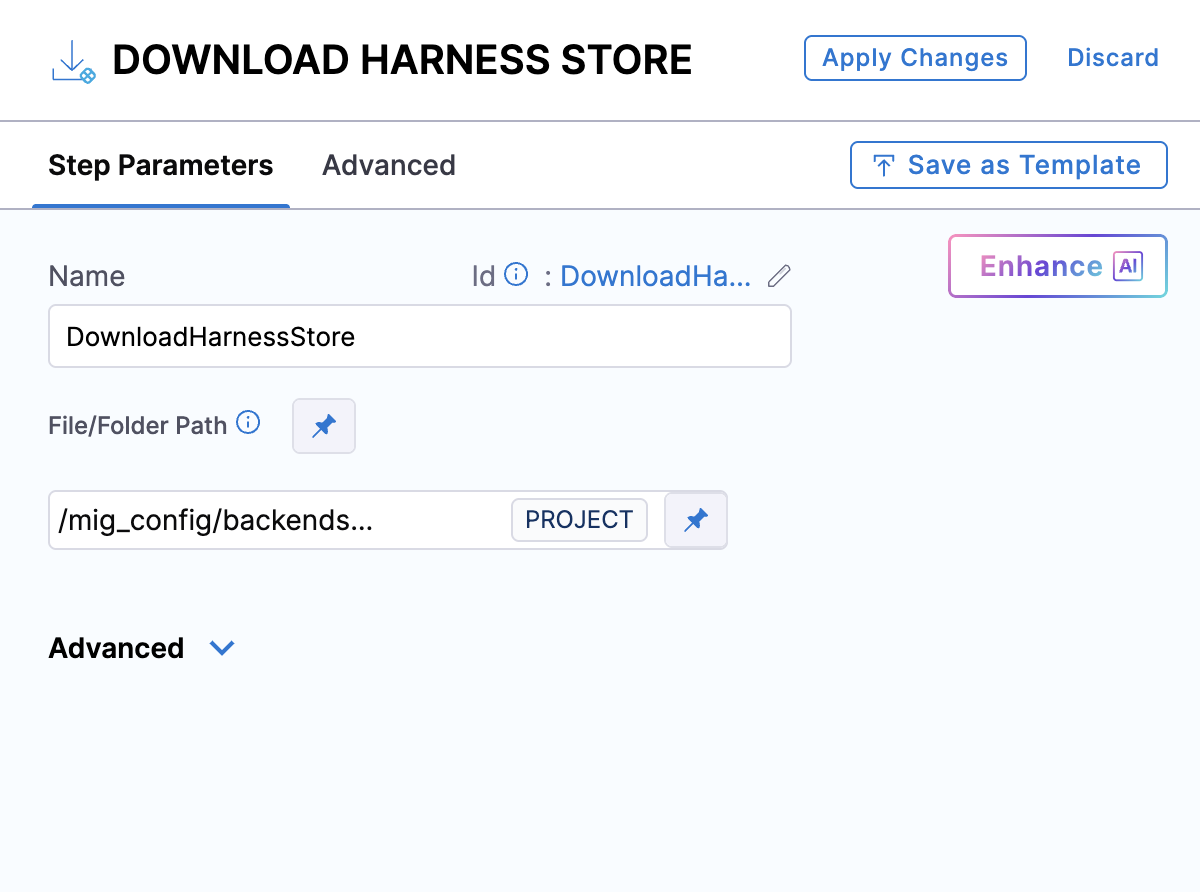The height and width of the screenshot is (892, 1200).
Task: Click the Save as Template button
Action: tap(1008, 165)
